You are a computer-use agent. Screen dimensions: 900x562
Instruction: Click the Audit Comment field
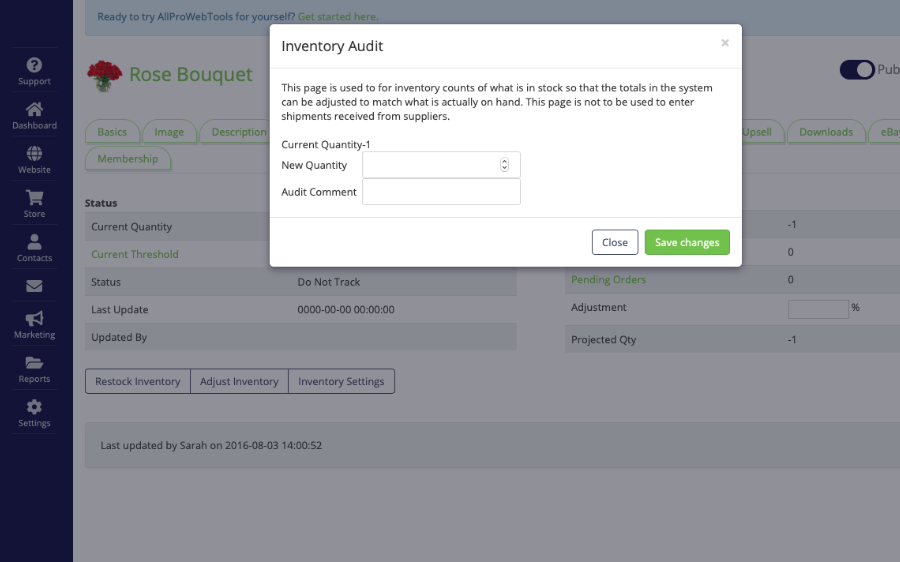coord(441,192)
